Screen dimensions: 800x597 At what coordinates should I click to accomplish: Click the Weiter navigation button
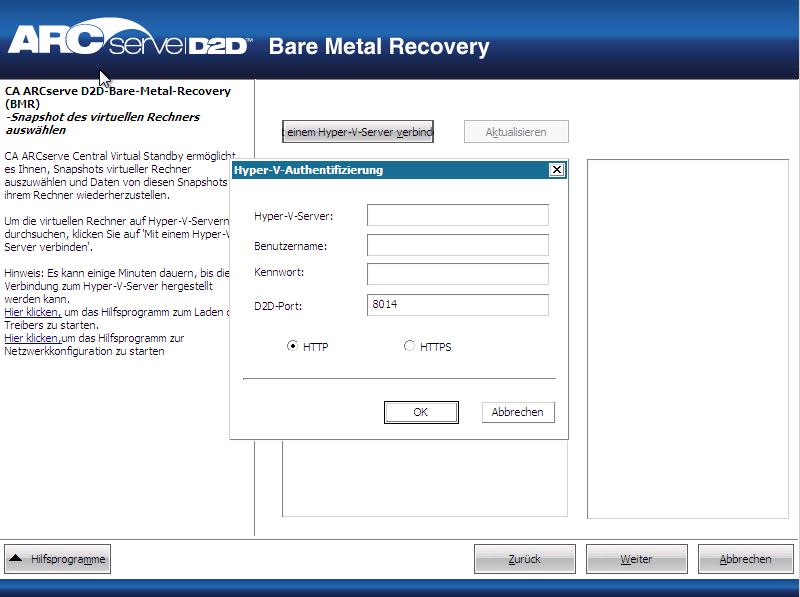(637, 558)
